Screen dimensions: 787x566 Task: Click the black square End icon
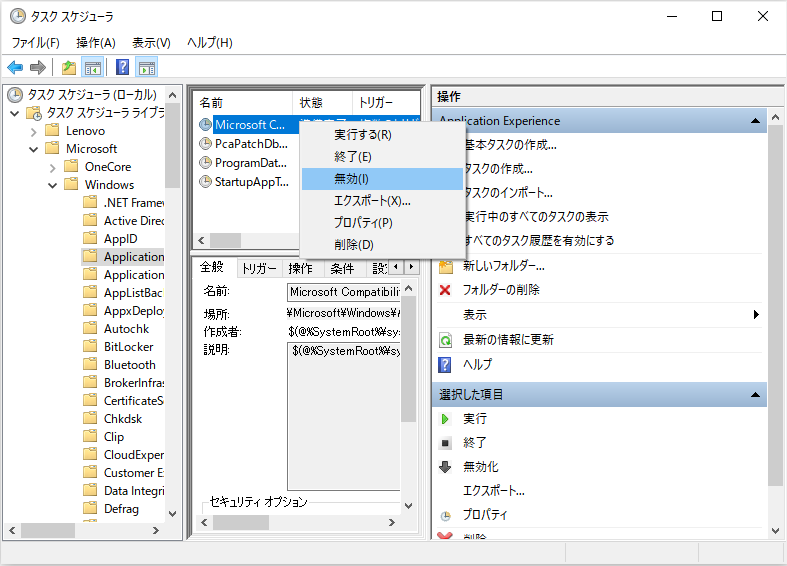coord(445,443)
